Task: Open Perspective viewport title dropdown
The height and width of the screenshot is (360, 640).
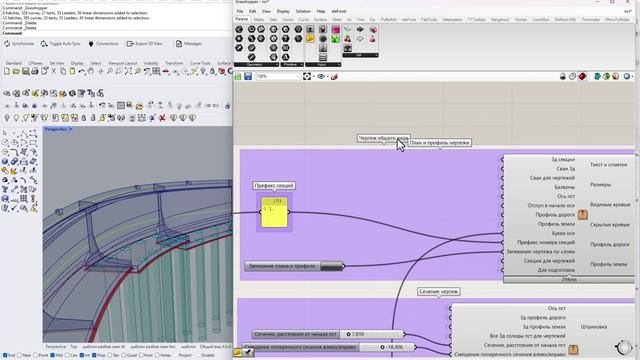Action: (x=71, y=129)
